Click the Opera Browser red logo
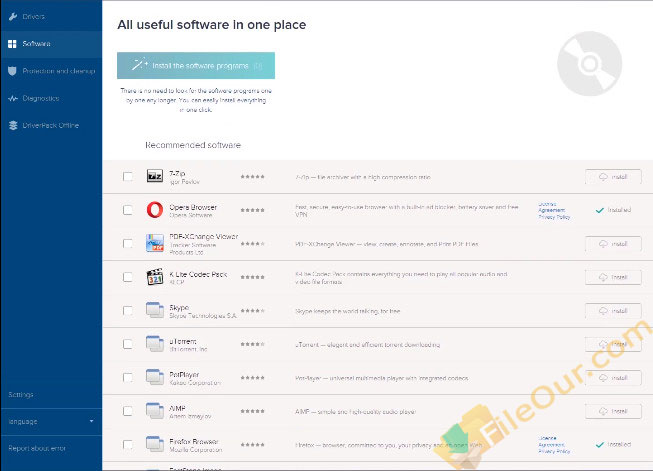Screen dimensions: 653x471 tap(155, 210)
